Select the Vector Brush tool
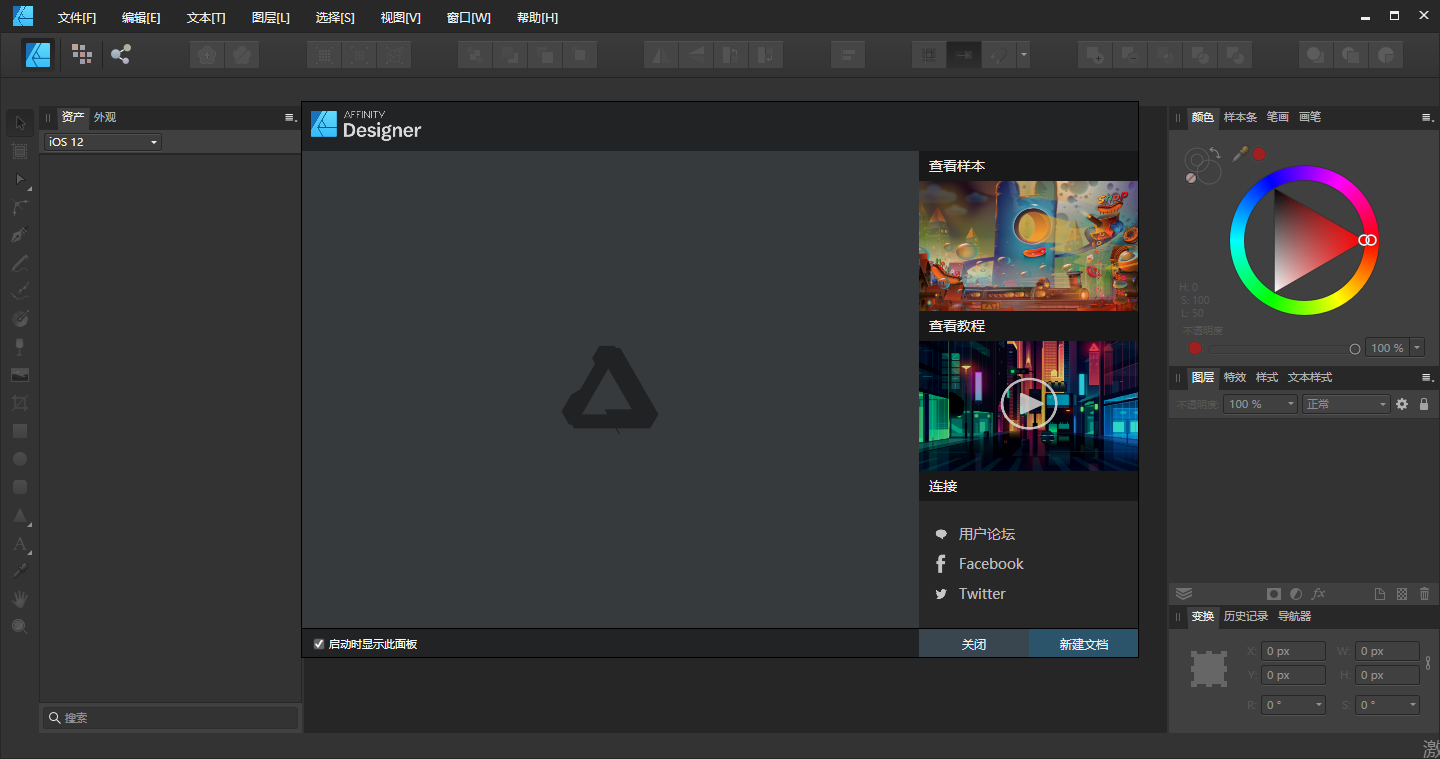The image size is (1440, 759). click(19, 291)
